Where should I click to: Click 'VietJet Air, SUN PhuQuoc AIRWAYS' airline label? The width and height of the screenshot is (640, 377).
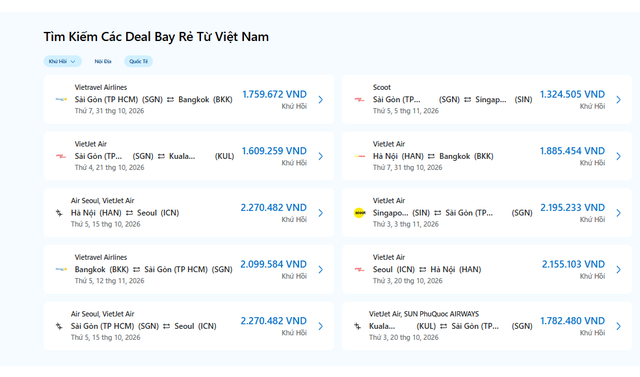(424, 314)
